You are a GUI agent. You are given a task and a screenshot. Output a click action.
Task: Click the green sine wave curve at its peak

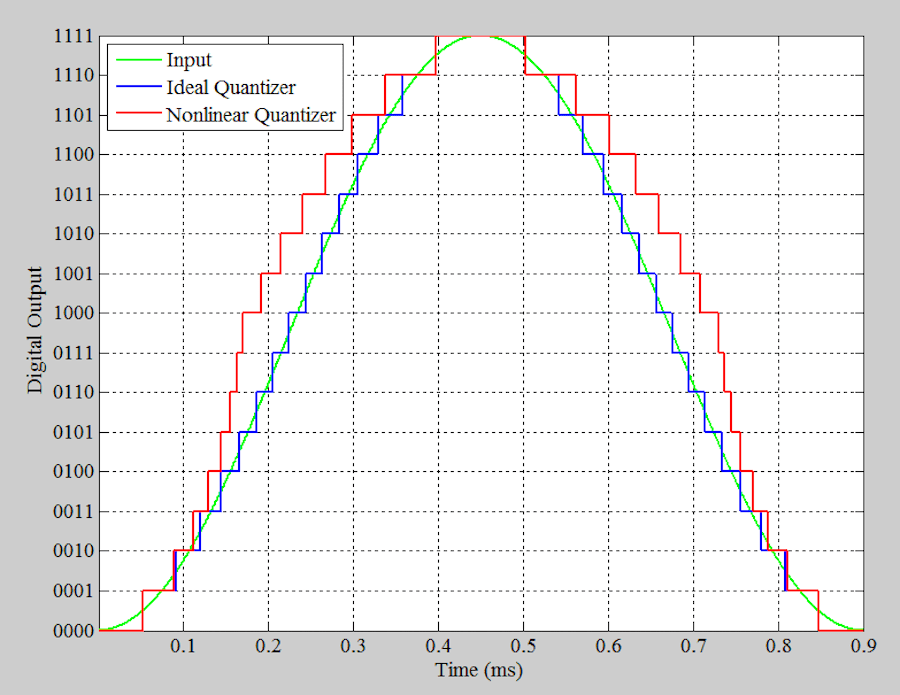coord(480,36)
